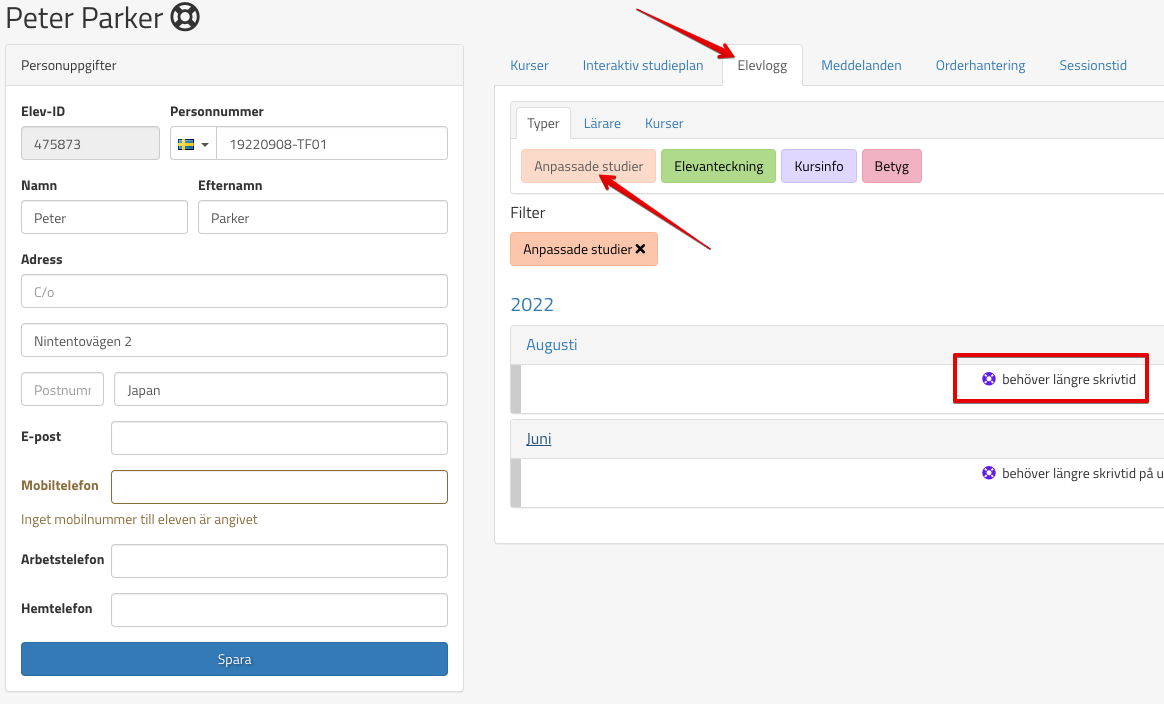The width and height of the screenshot is (1164, 704).
Task: Collapse the Augusti month section
Action: pyautogui.click(x=552, y=345)
